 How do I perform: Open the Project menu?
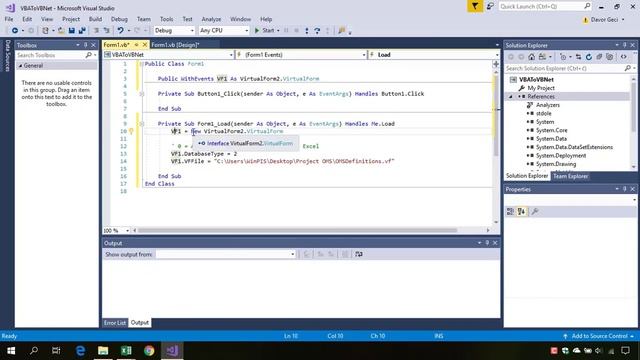(71, 19)
